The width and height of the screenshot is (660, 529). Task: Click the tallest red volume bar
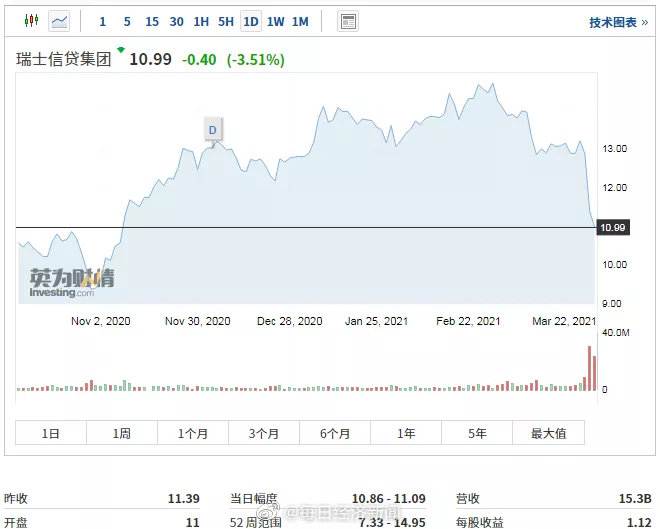(x=589, y=368)
